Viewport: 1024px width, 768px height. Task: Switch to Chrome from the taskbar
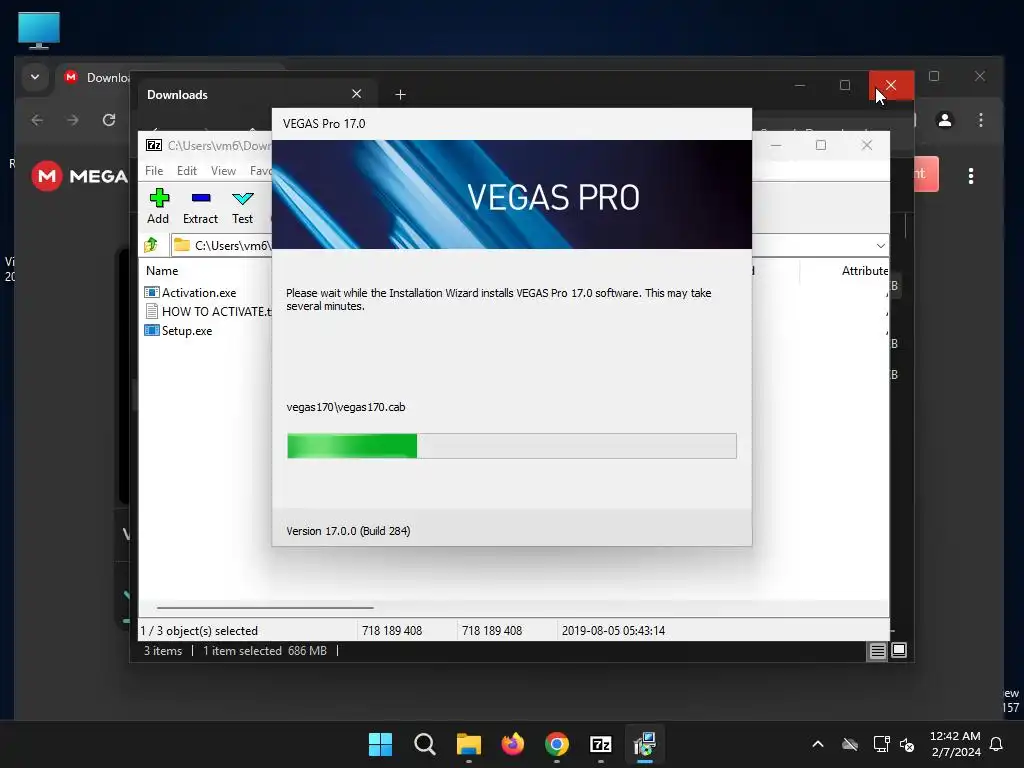tap(556, 744)
